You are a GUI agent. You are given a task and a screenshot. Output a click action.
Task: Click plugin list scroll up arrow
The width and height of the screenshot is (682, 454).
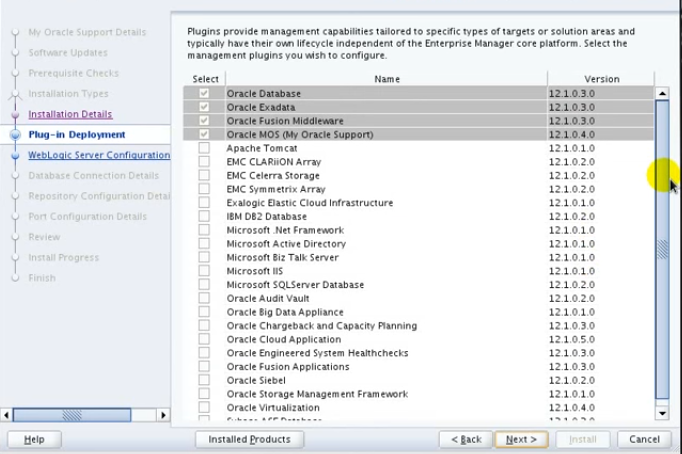662,93
